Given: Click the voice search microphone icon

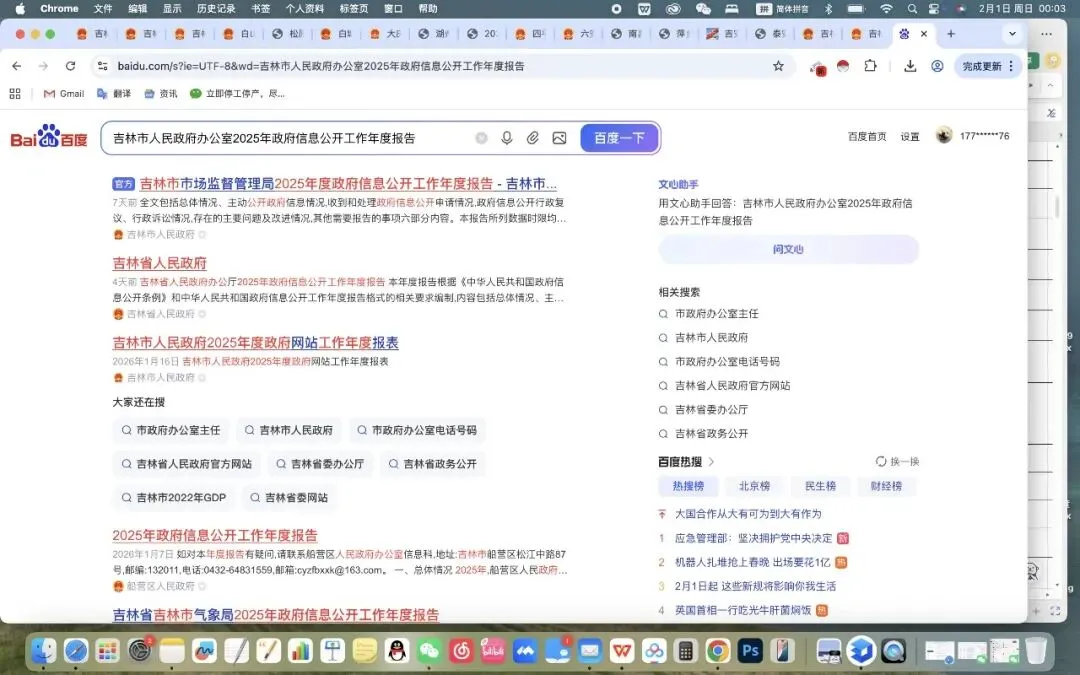Looking at the screenshot, I should coord(507,138).
